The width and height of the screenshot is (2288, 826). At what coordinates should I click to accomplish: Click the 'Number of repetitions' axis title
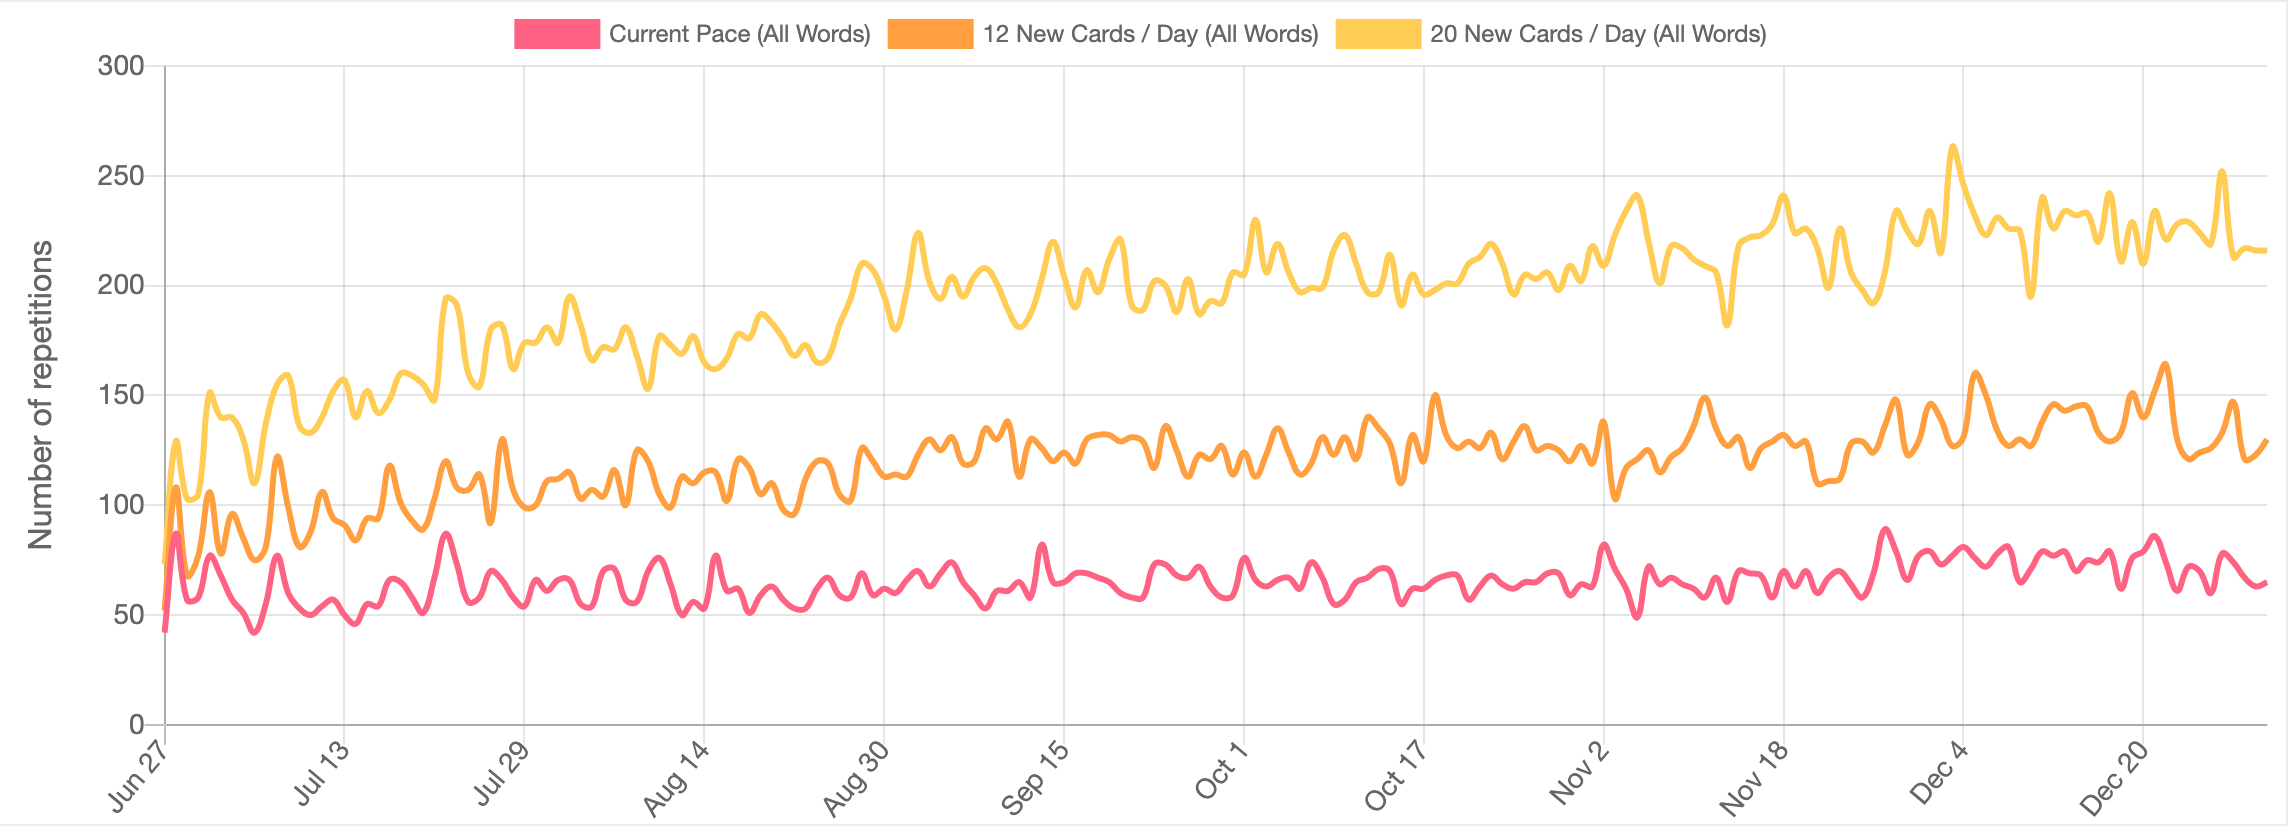[41, 395]
